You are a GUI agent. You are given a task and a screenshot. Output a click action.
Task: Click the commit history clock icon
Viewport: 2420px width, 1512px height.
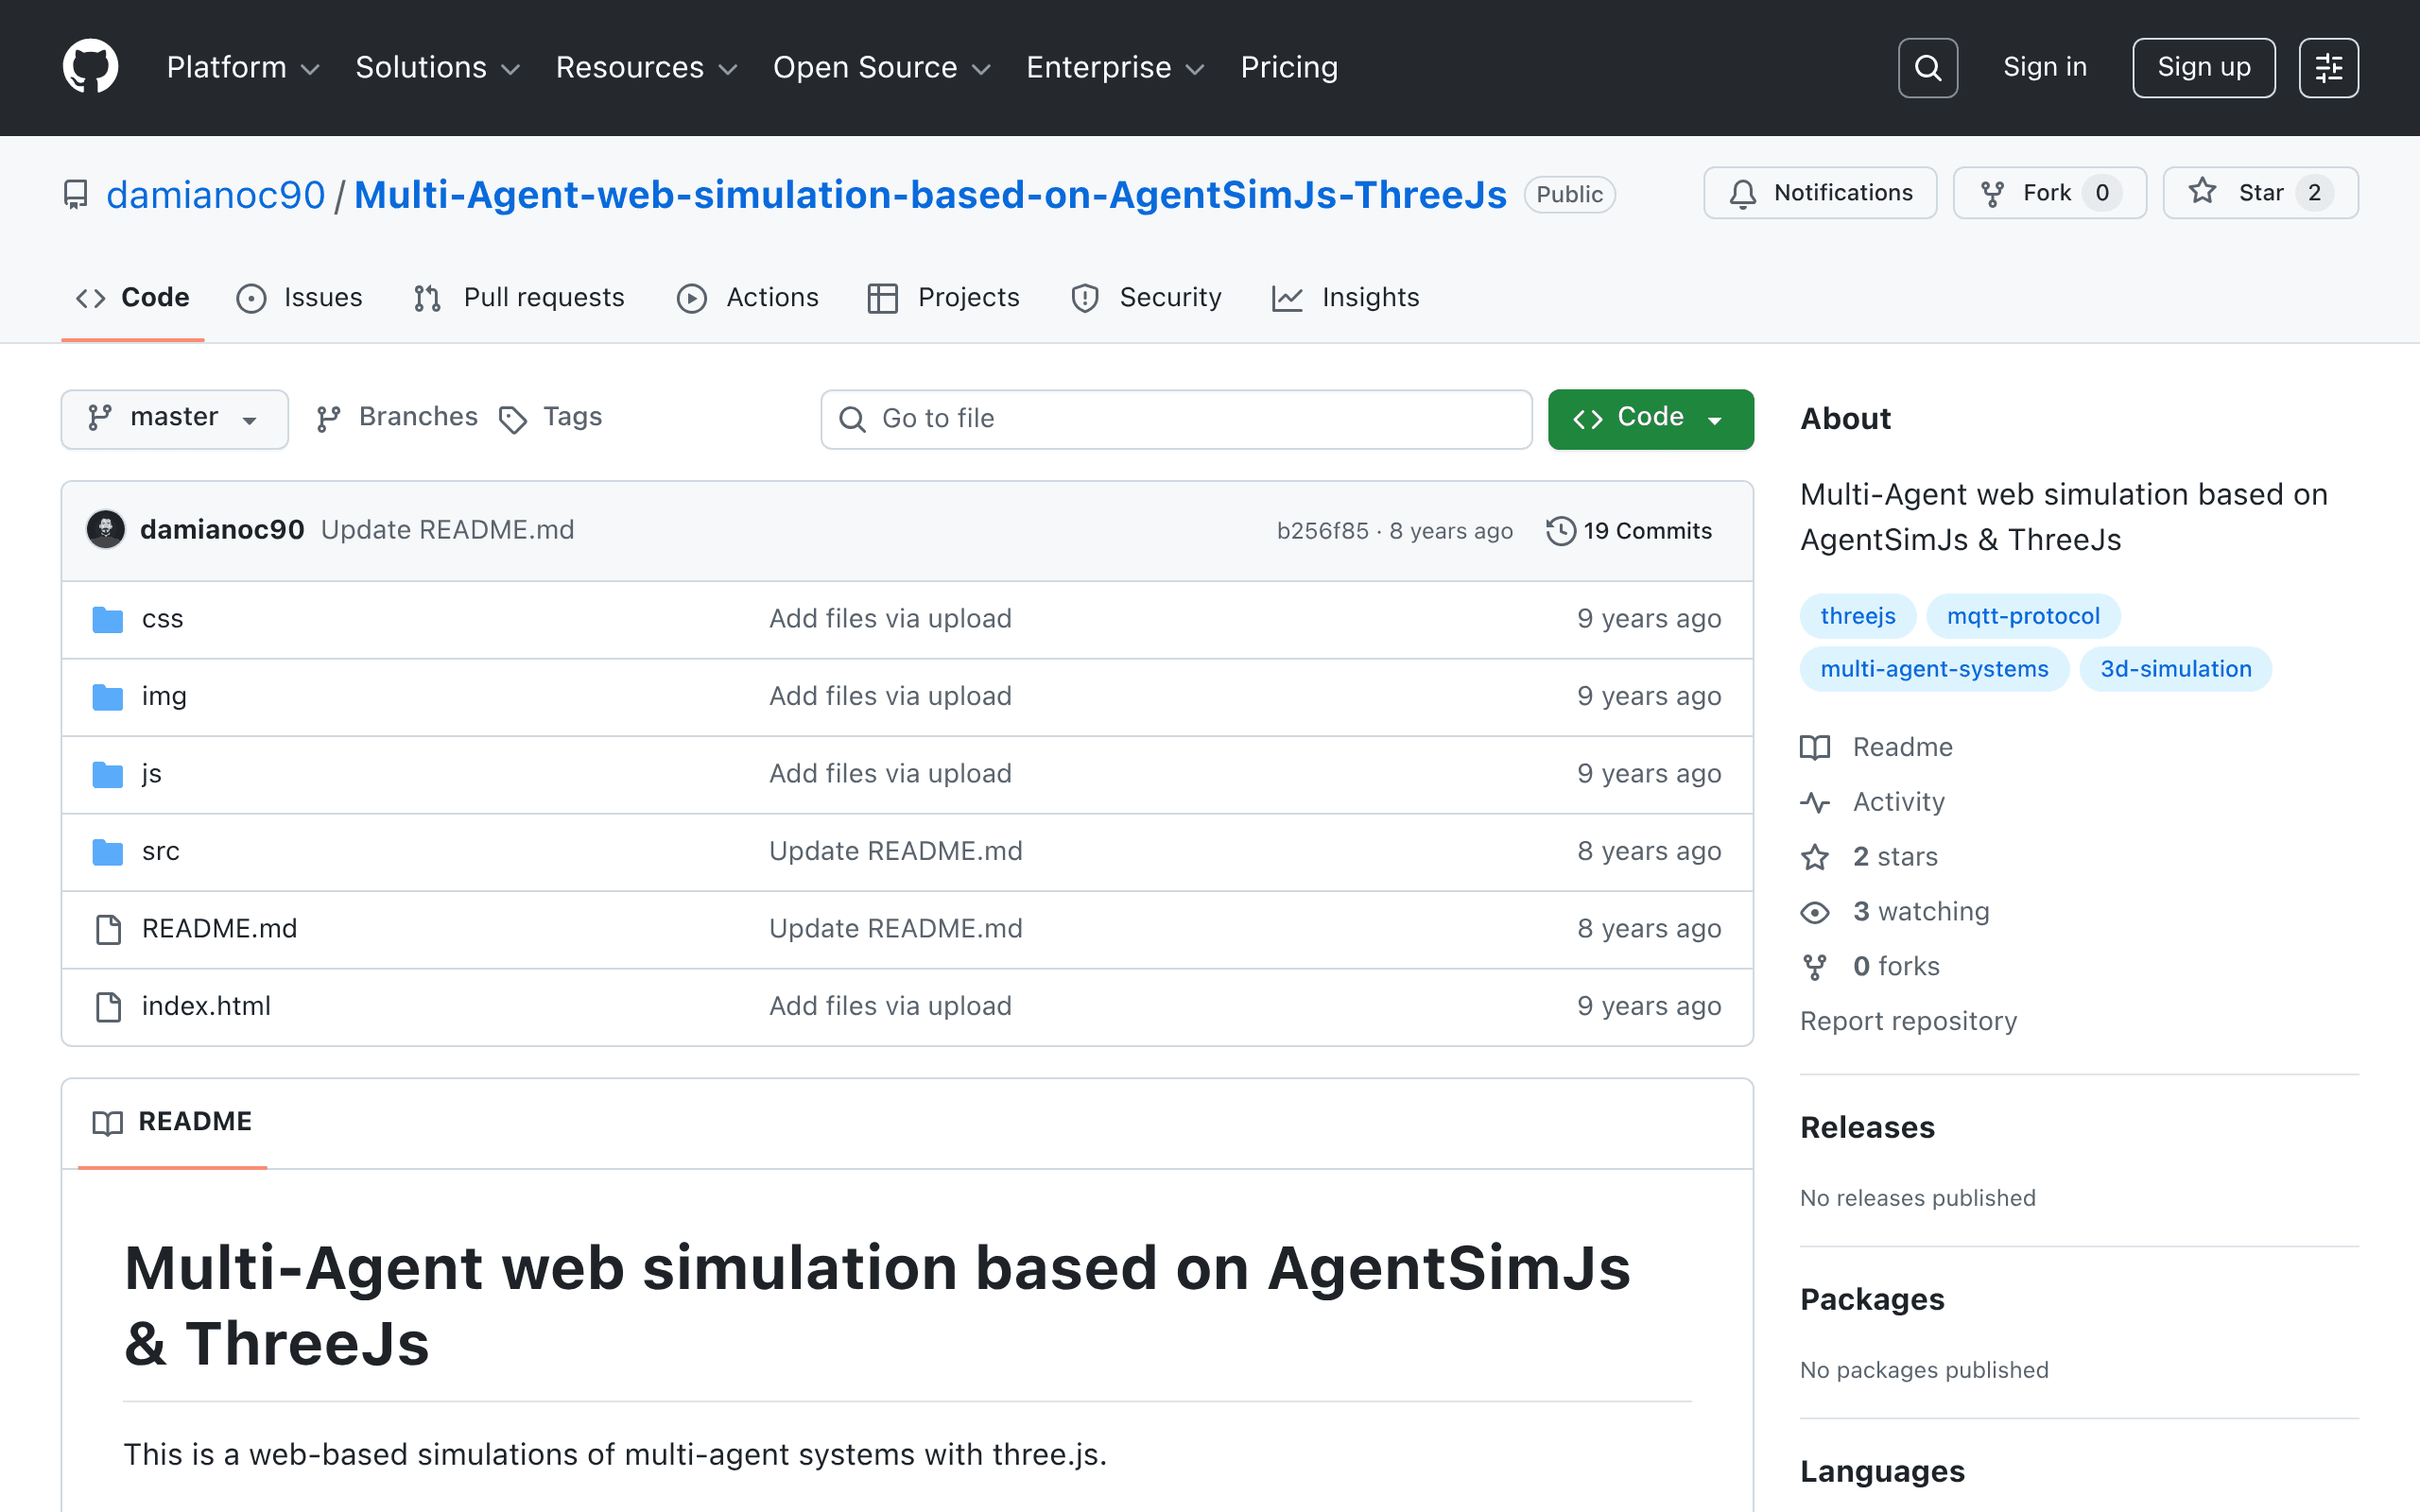click(1560, 531)
